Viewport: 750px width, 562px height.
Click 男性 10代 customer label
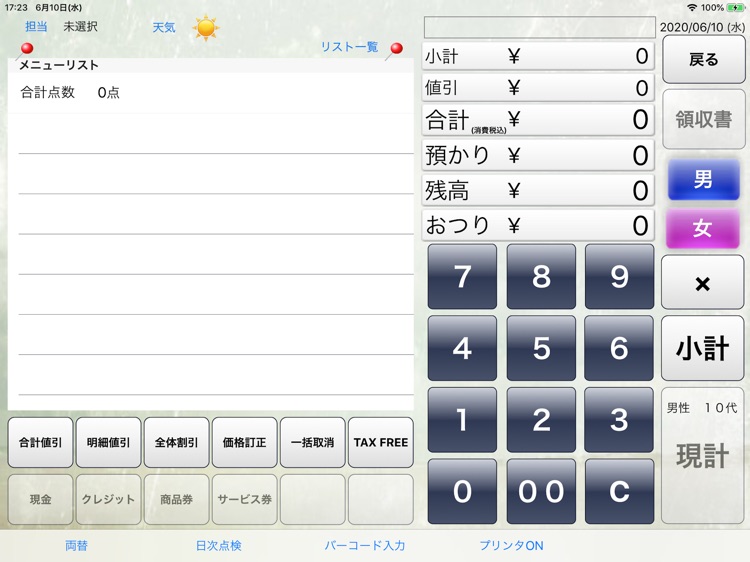702,408
